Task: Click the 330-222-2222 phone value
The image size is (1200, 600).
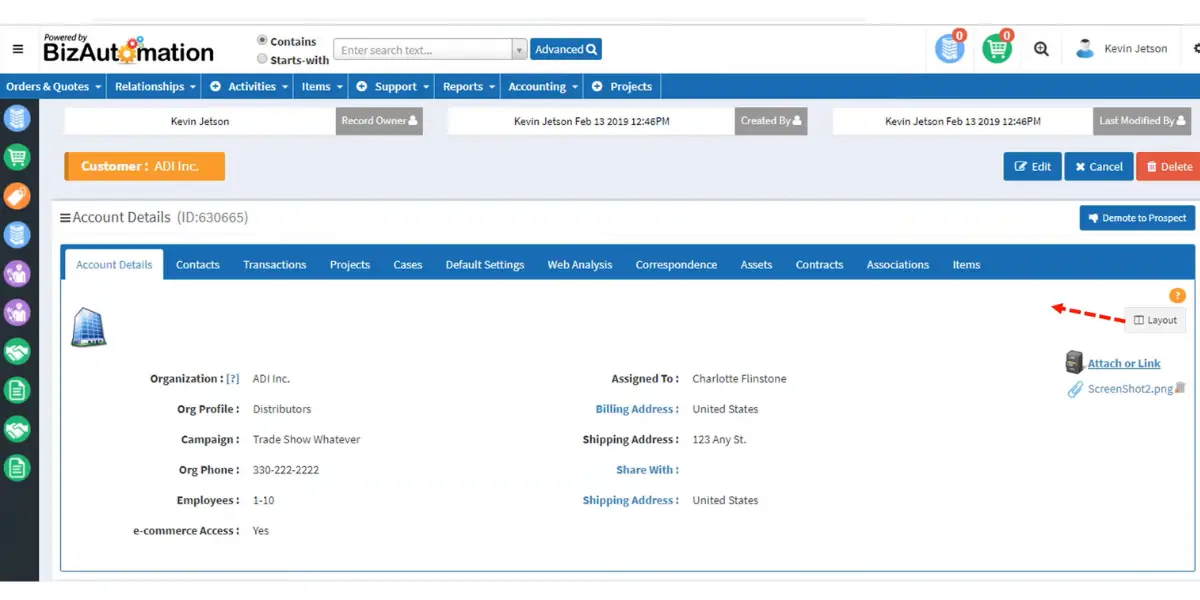Action: [286, 470]
